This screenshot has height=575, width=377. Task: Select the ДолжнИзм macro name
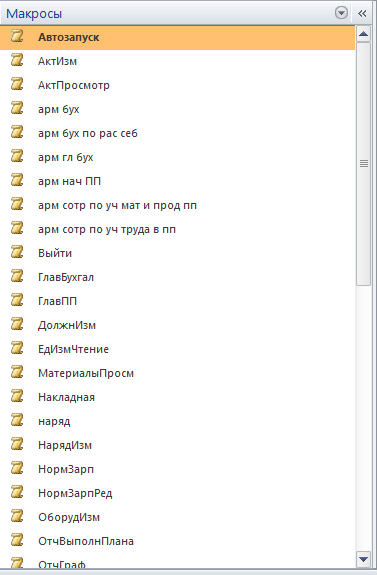67,325
